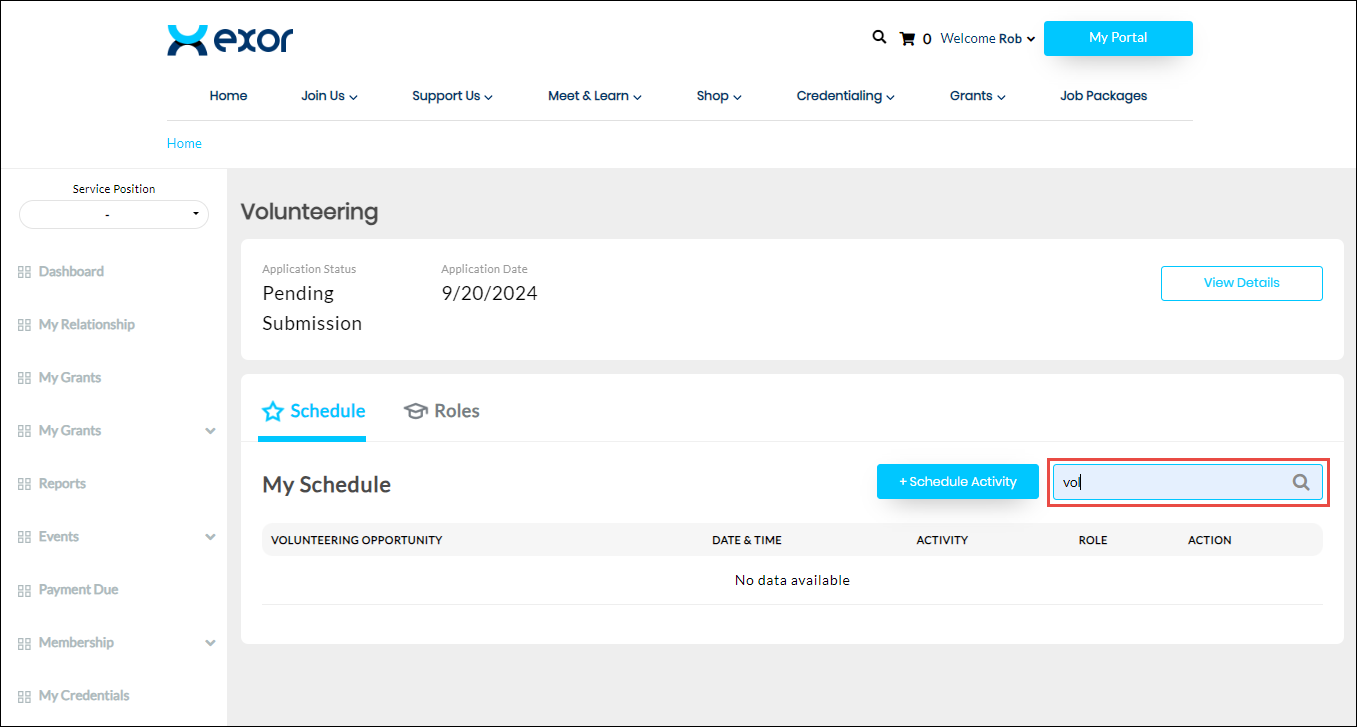
Task: Click the Exor logo
Action: click(230, 40)
